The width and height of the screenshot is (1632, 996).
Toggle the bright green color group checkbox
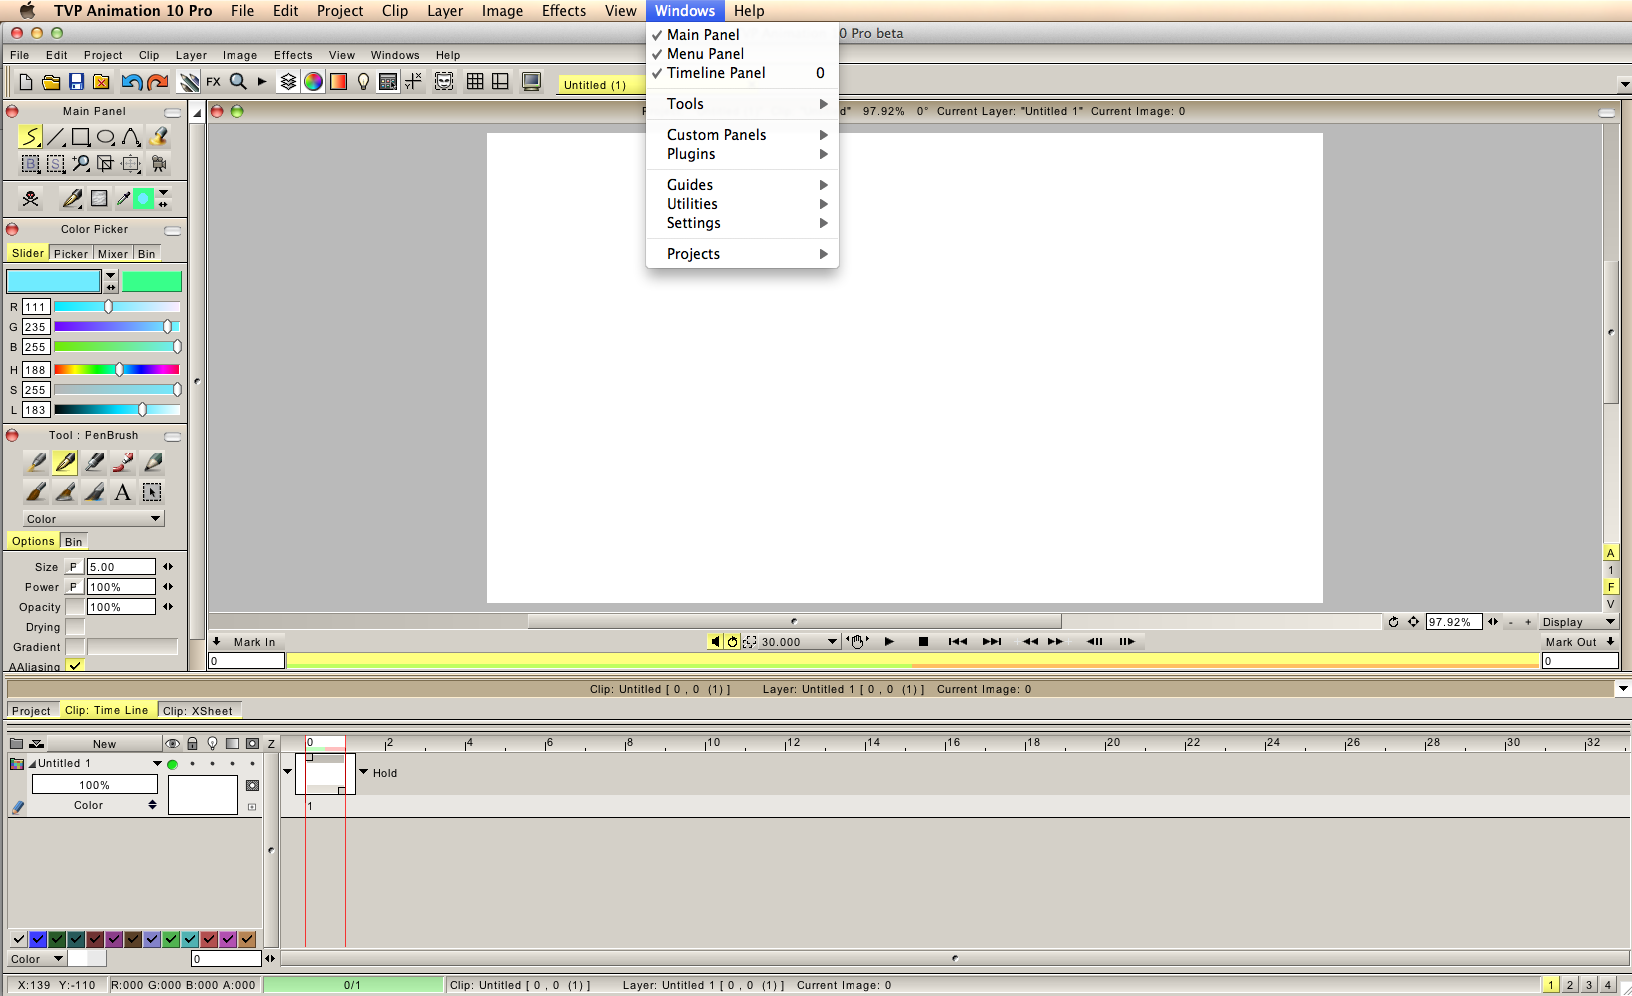[x=171, y=939]
